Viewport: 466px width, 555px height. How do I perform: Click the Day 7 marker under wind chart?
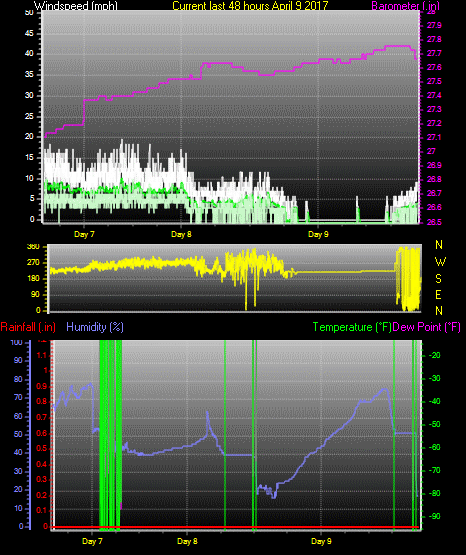[x=84, y=234]
